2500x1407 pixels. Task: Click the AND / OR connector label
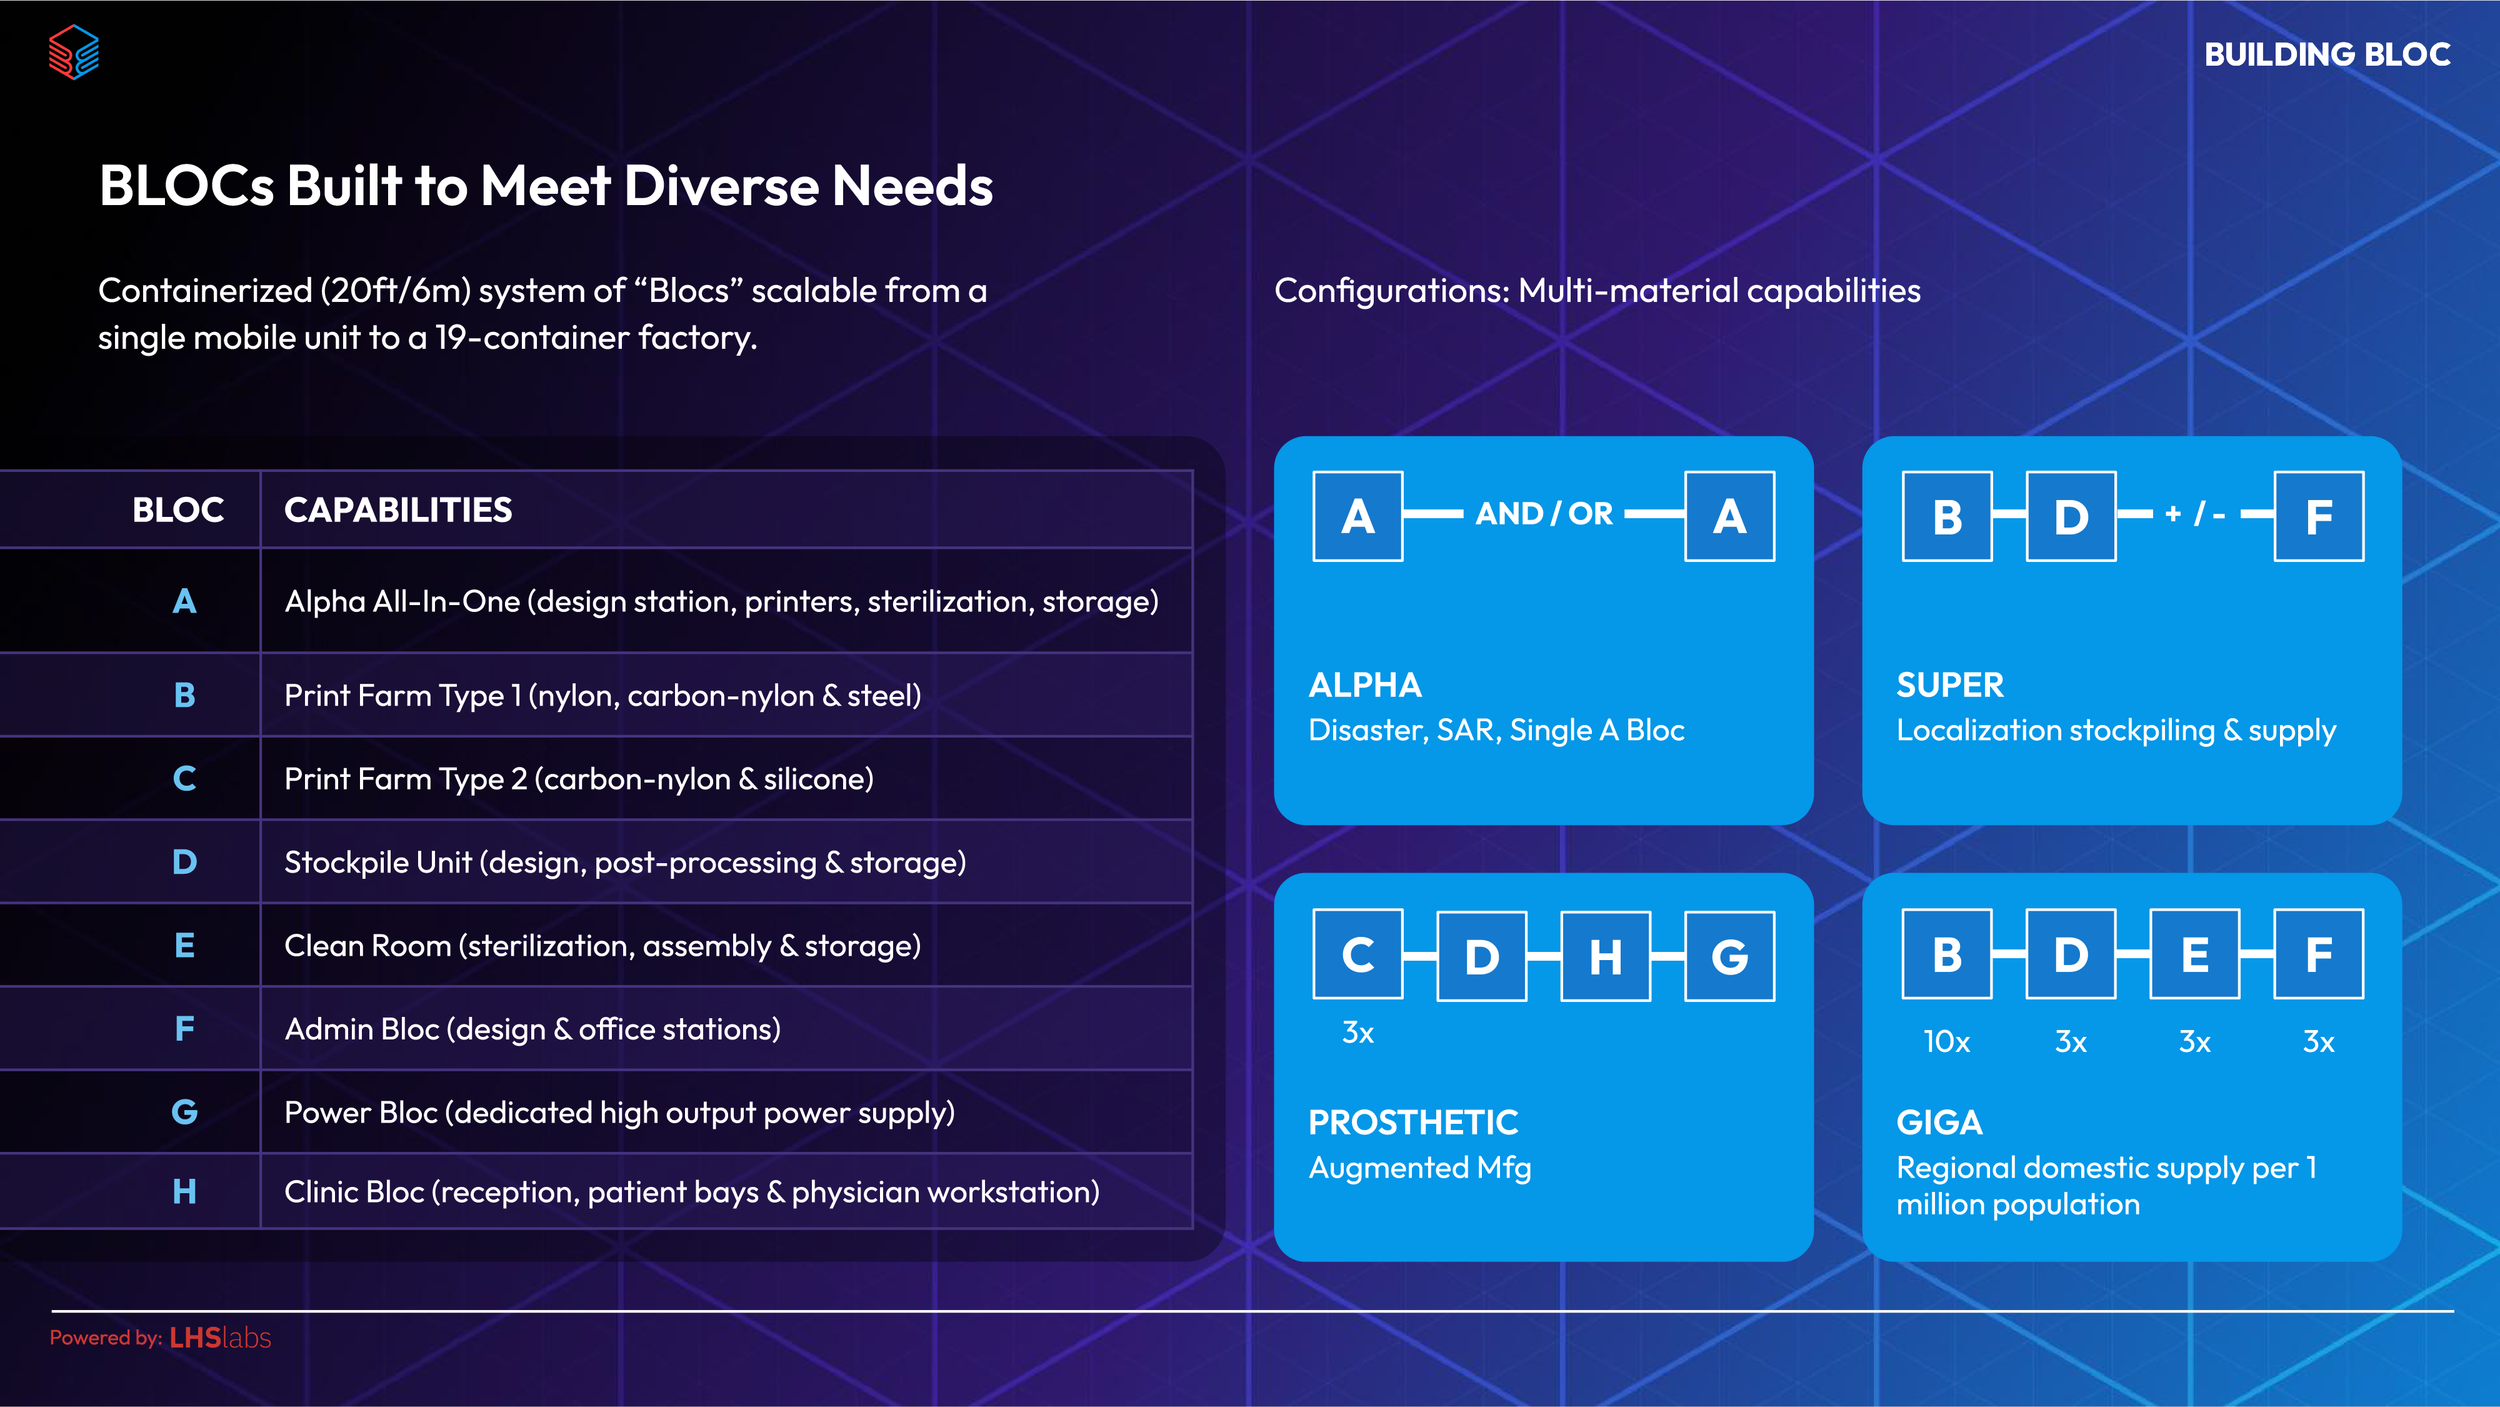pos(1543,514)
